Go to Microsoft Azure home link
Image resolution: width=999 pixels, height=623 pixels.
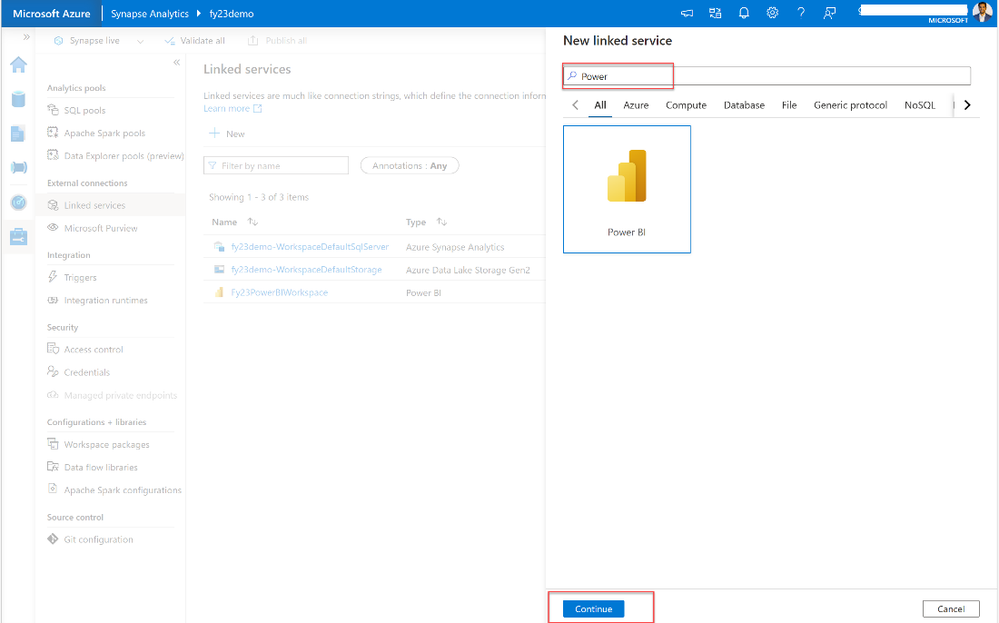coord(52,13)
